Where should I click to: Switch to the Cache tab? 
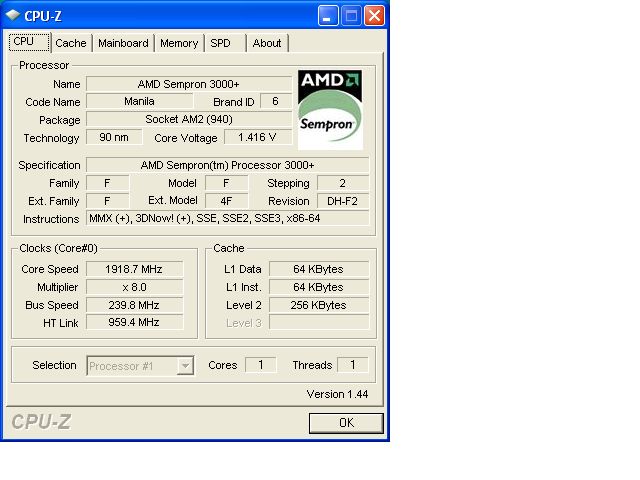[x=71, y=43]
